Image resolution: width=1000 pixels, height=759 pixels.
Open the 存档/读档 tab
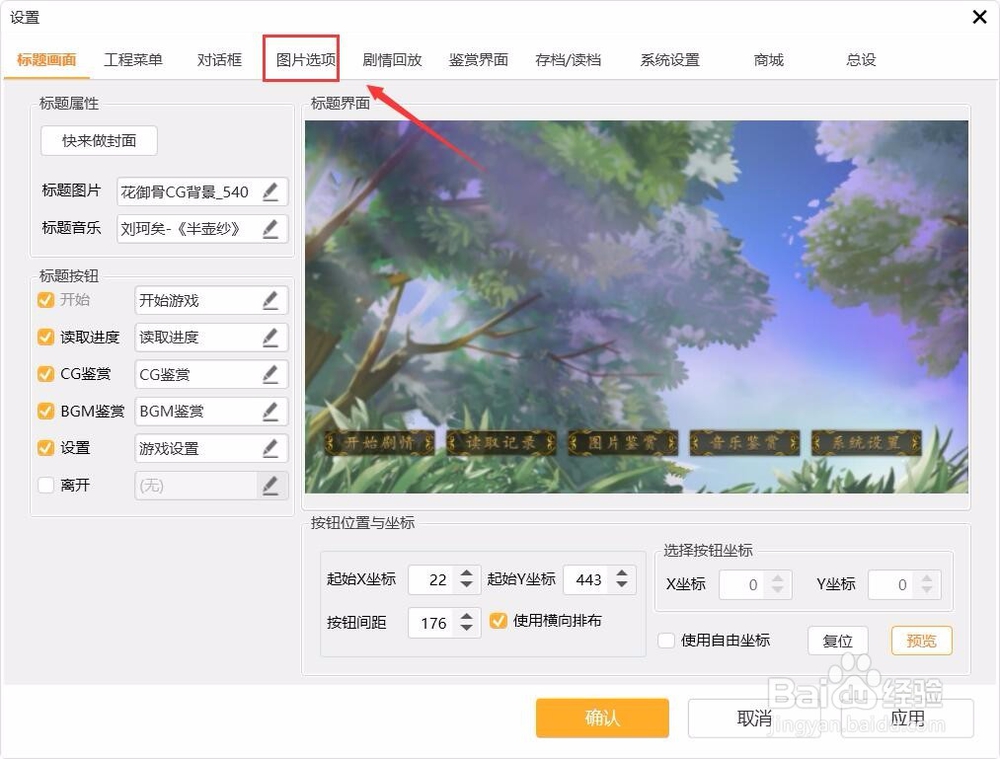(568, 60)
